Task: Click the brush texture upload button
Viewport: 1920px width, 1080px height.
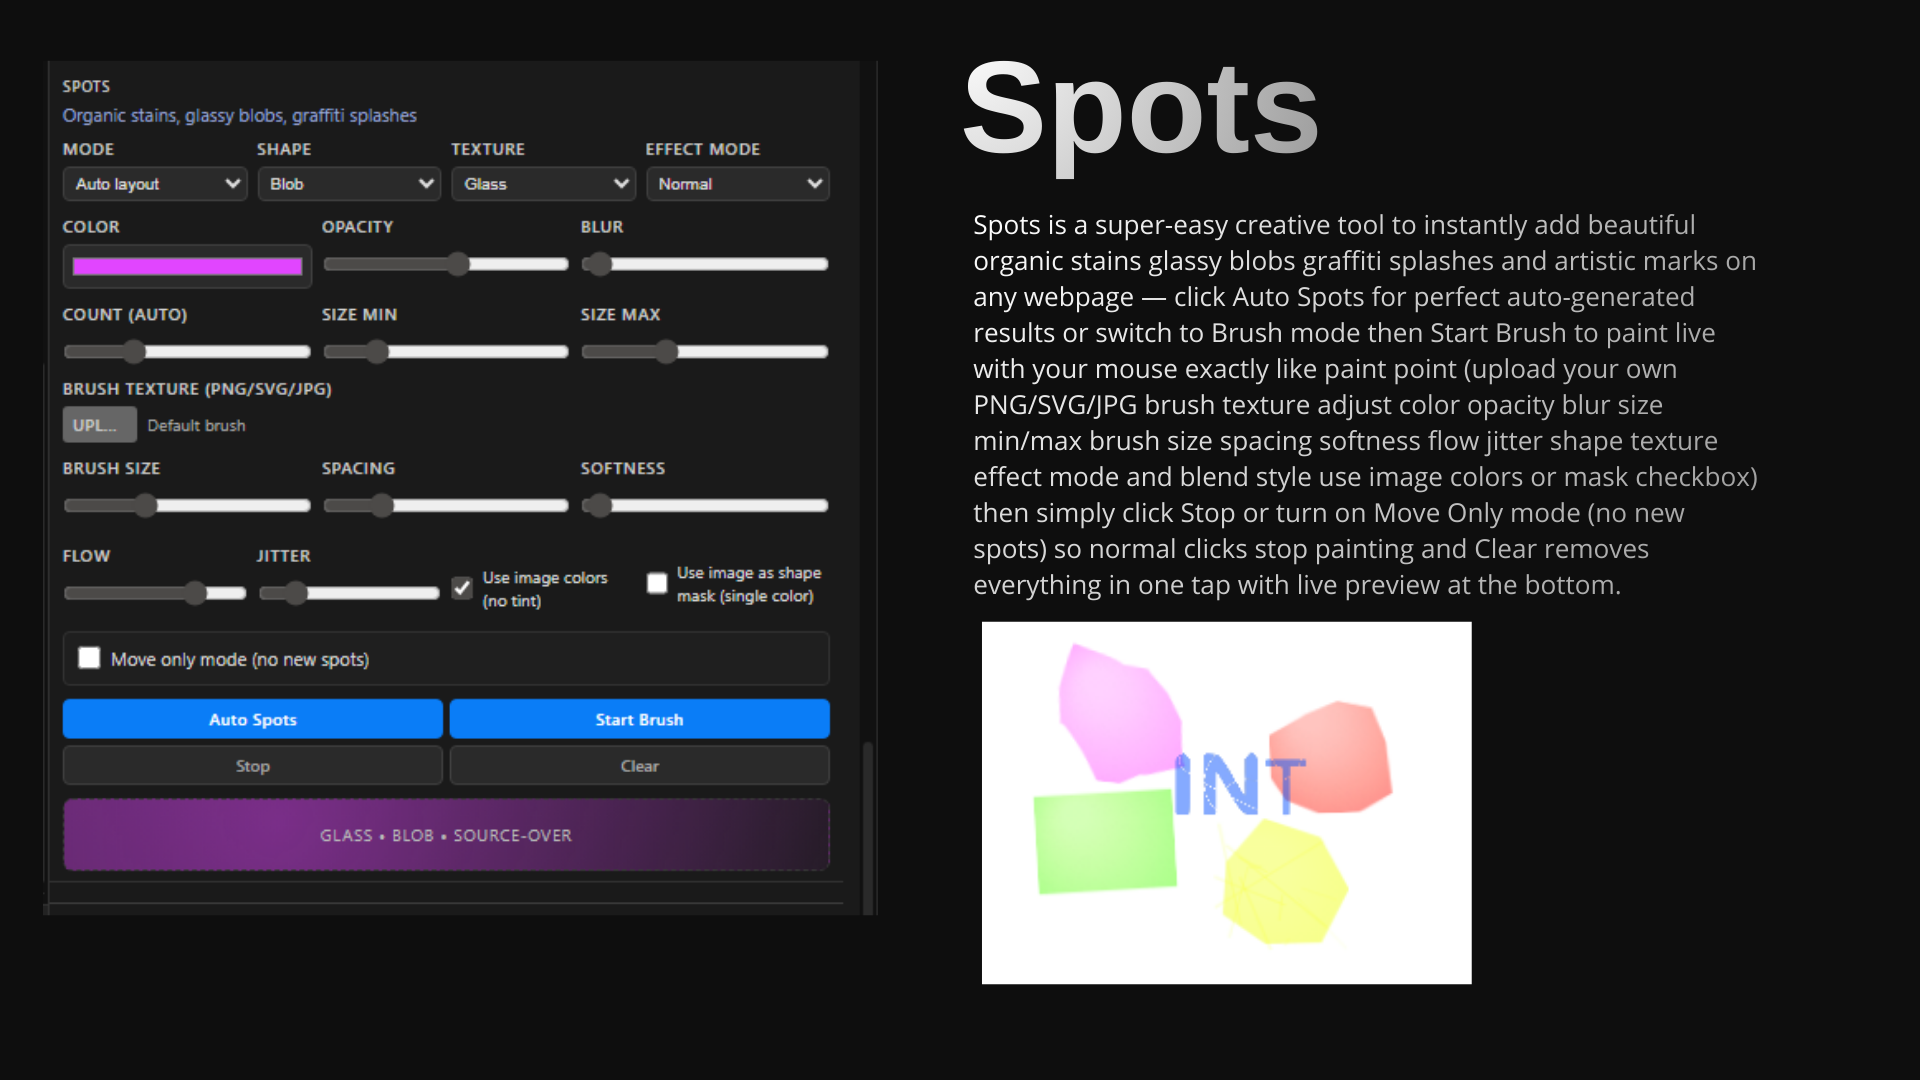Action: coord(99,425)
